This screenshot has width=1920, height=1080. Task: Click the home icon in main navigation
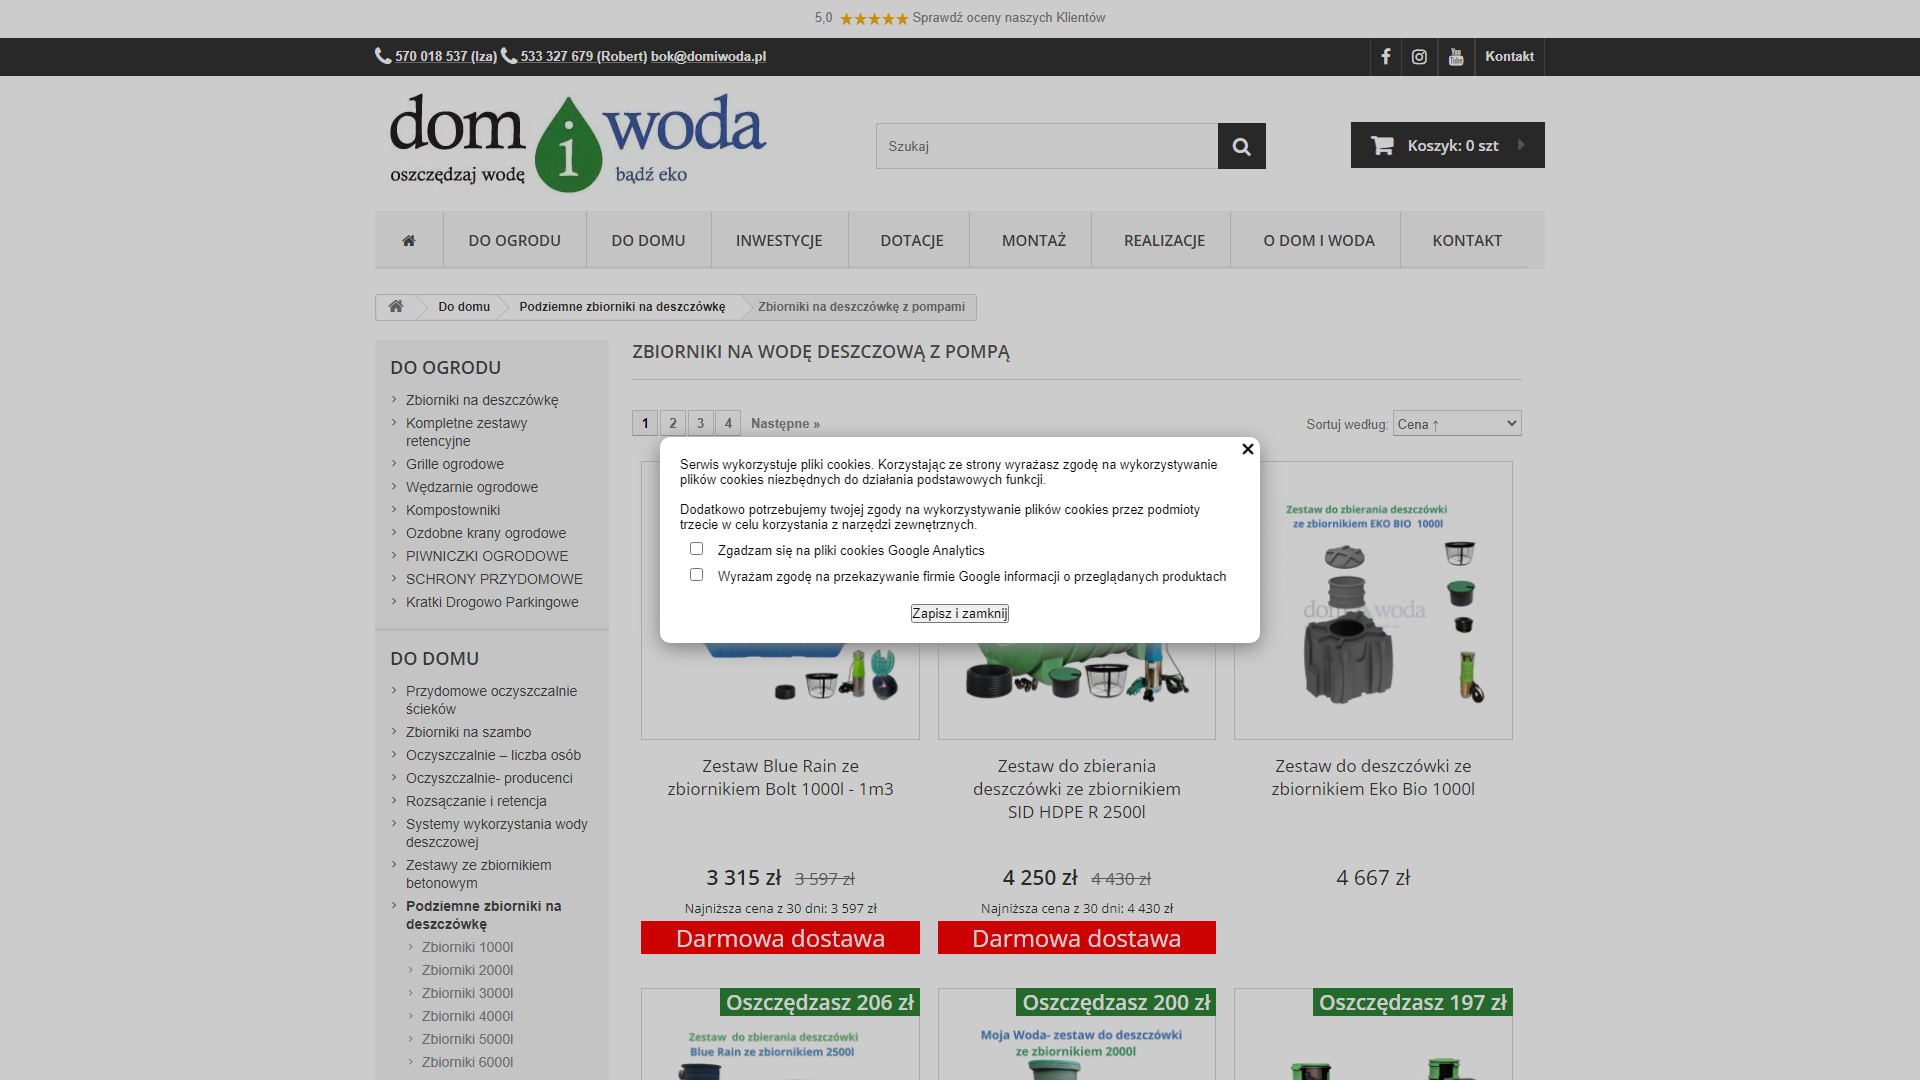pos(409,240)
